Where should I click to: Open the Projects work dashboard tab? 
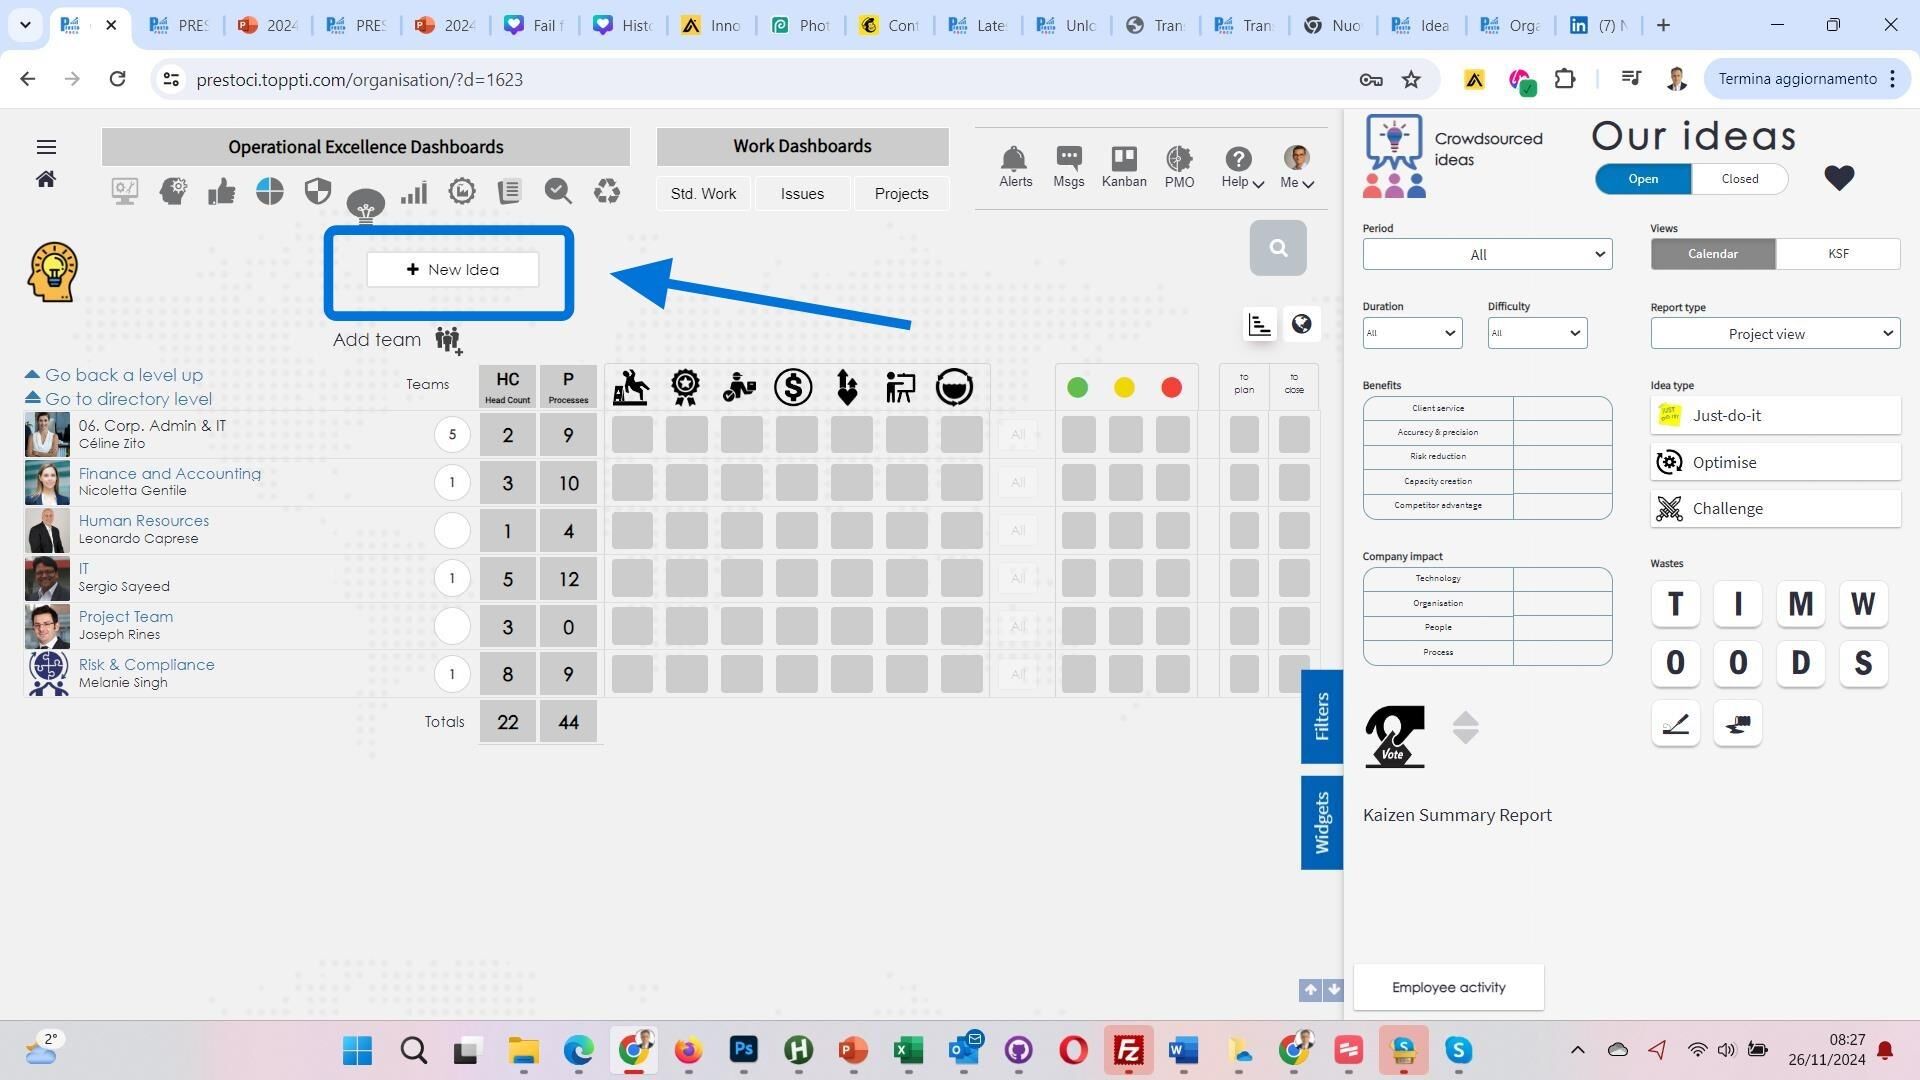900,194
